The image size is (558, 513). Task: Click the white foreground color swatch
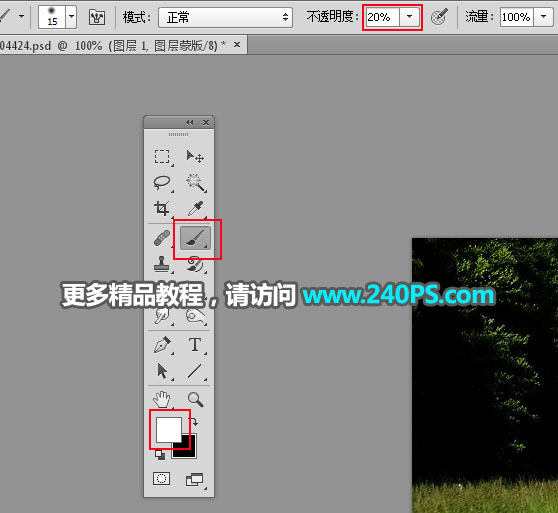pos(169,429)
